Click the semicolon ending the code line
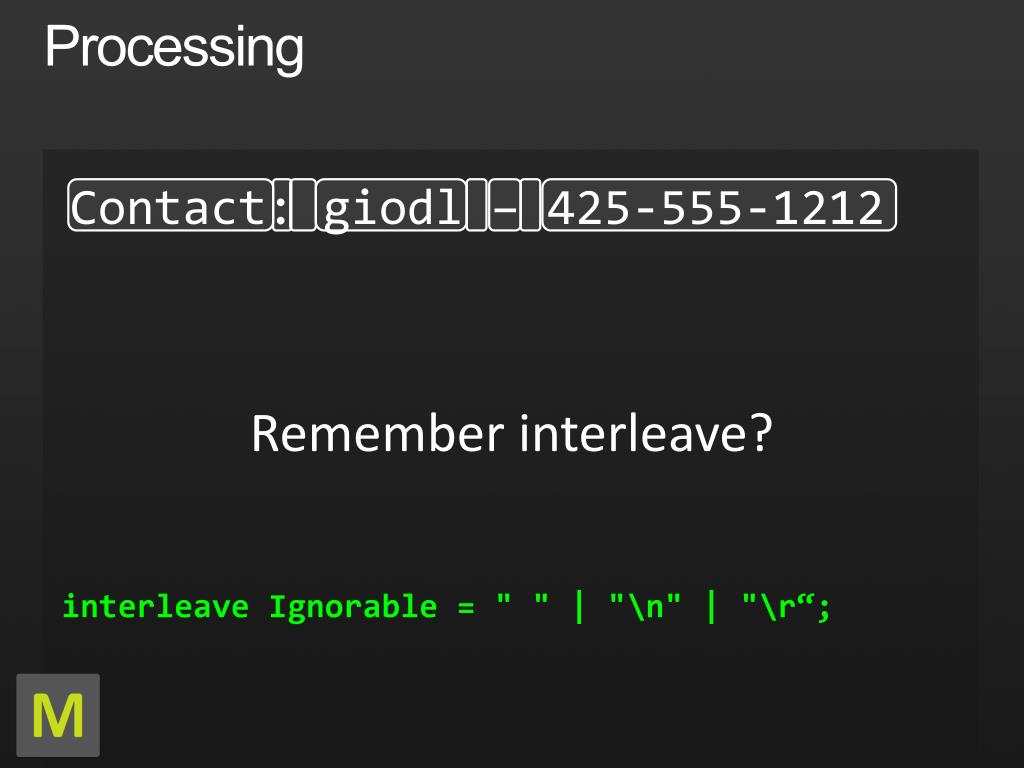1024x768 pixels. tap(822, 610)
